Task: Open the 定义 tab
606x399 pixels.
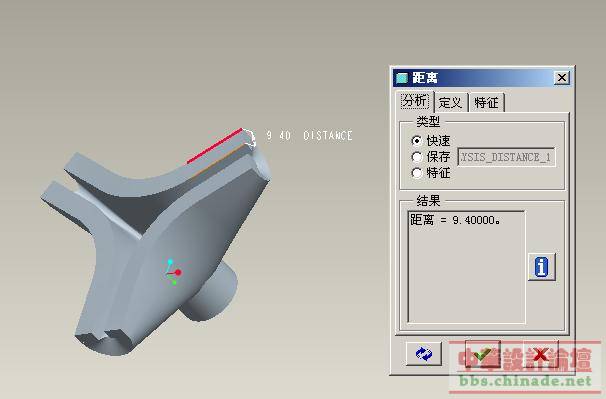Action: point(451,103)
